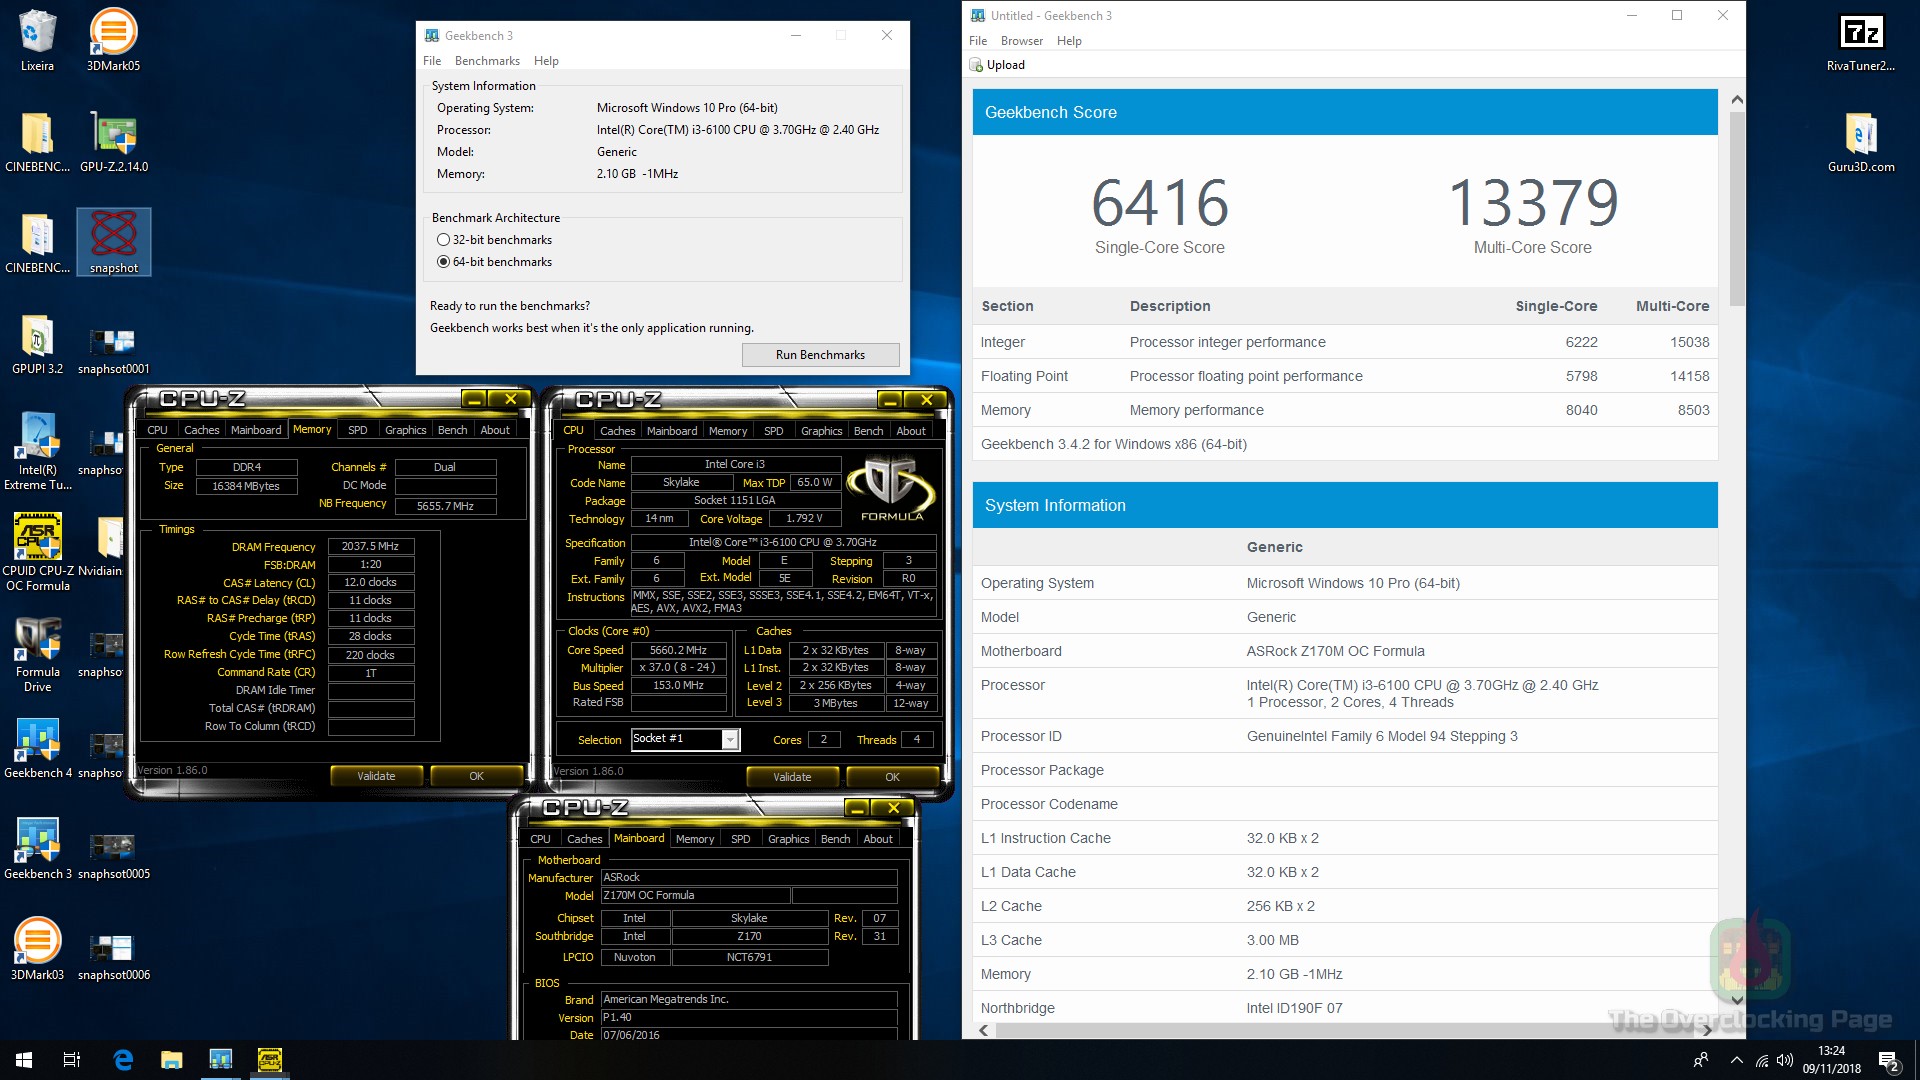Open GPU-Z from the desktop
The image size is (1920, 1080).
pos(113,130)
